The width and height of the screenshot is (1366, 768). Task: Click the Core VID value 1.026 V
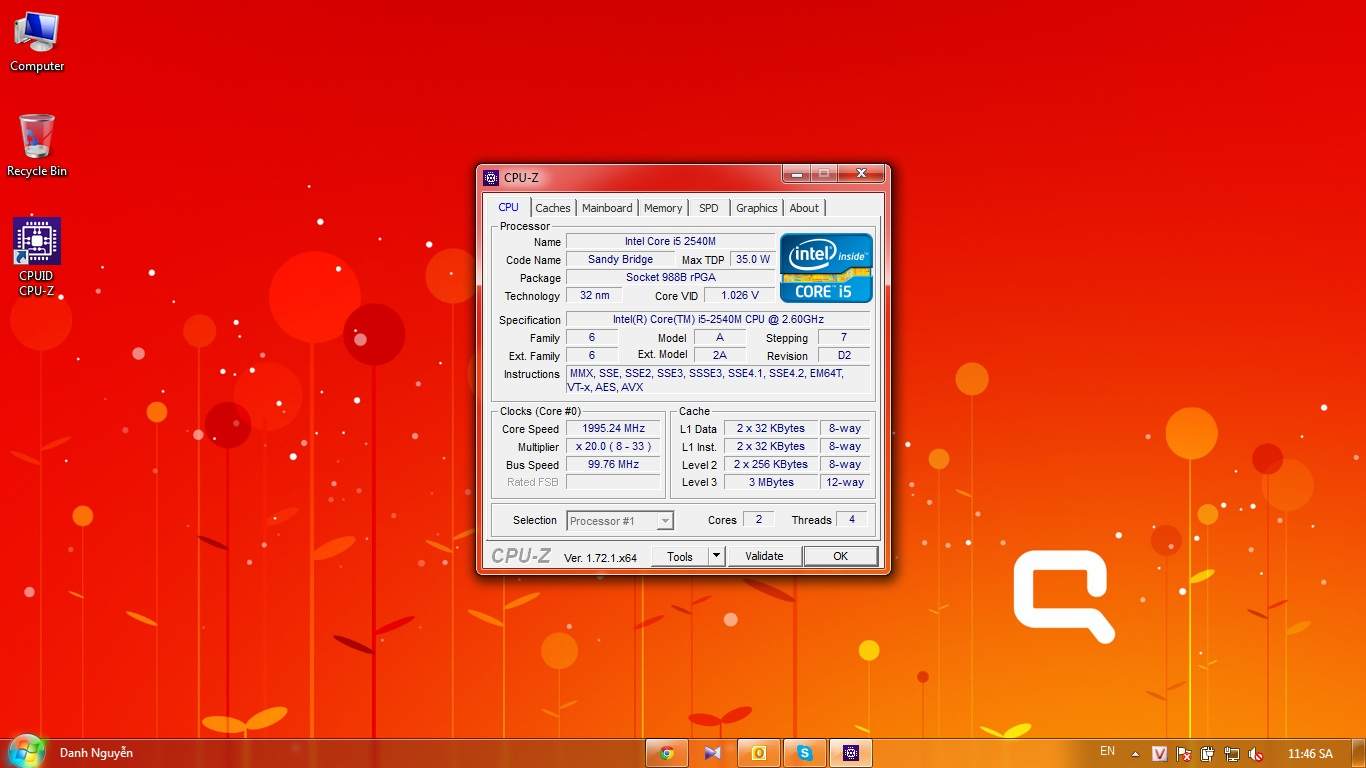[x=740, y=295]
